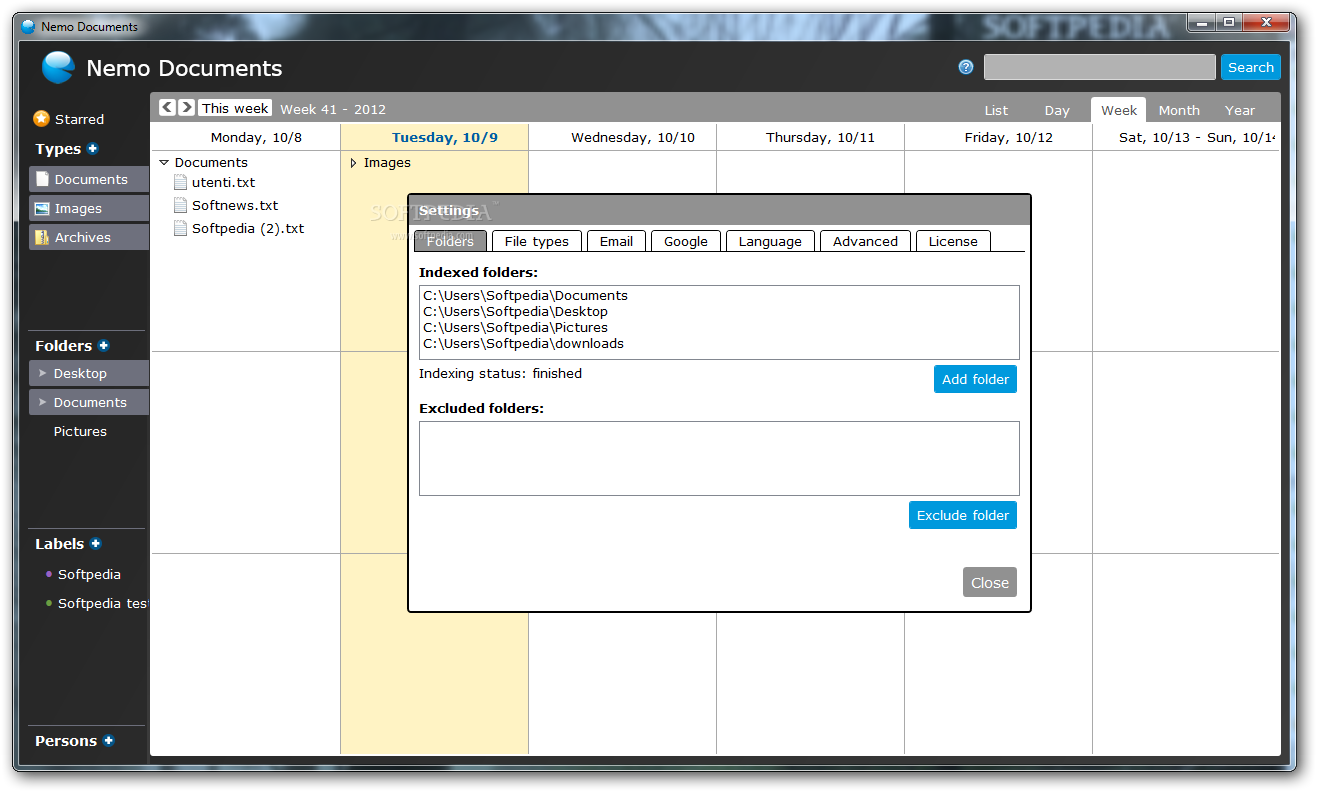Add a new type with the plus icon
1317x792 pixels.
tap(93, 148)
